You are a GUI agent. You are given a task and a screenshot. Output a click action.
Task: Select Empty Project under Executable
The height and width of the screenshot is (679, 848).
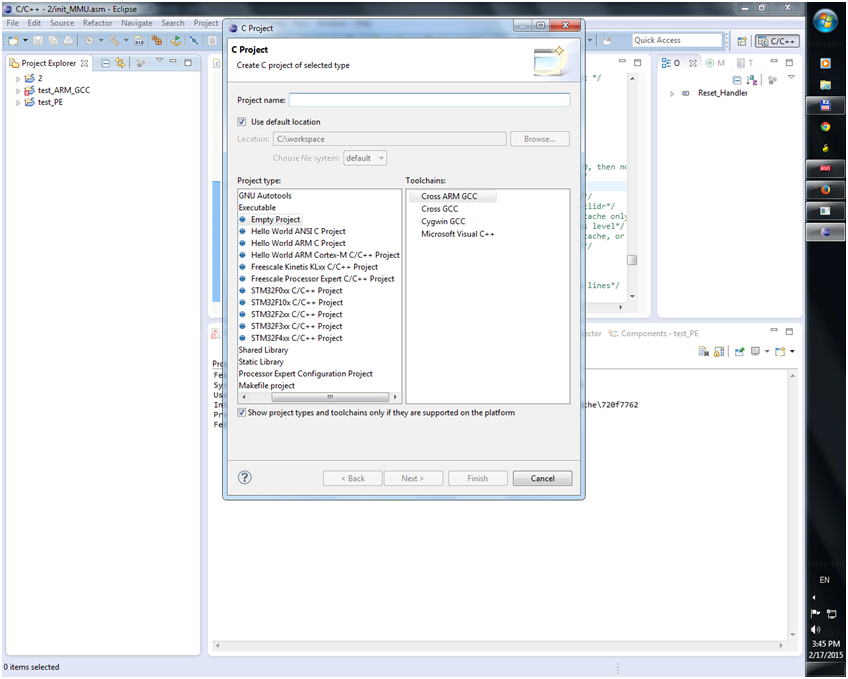point(275,219)
